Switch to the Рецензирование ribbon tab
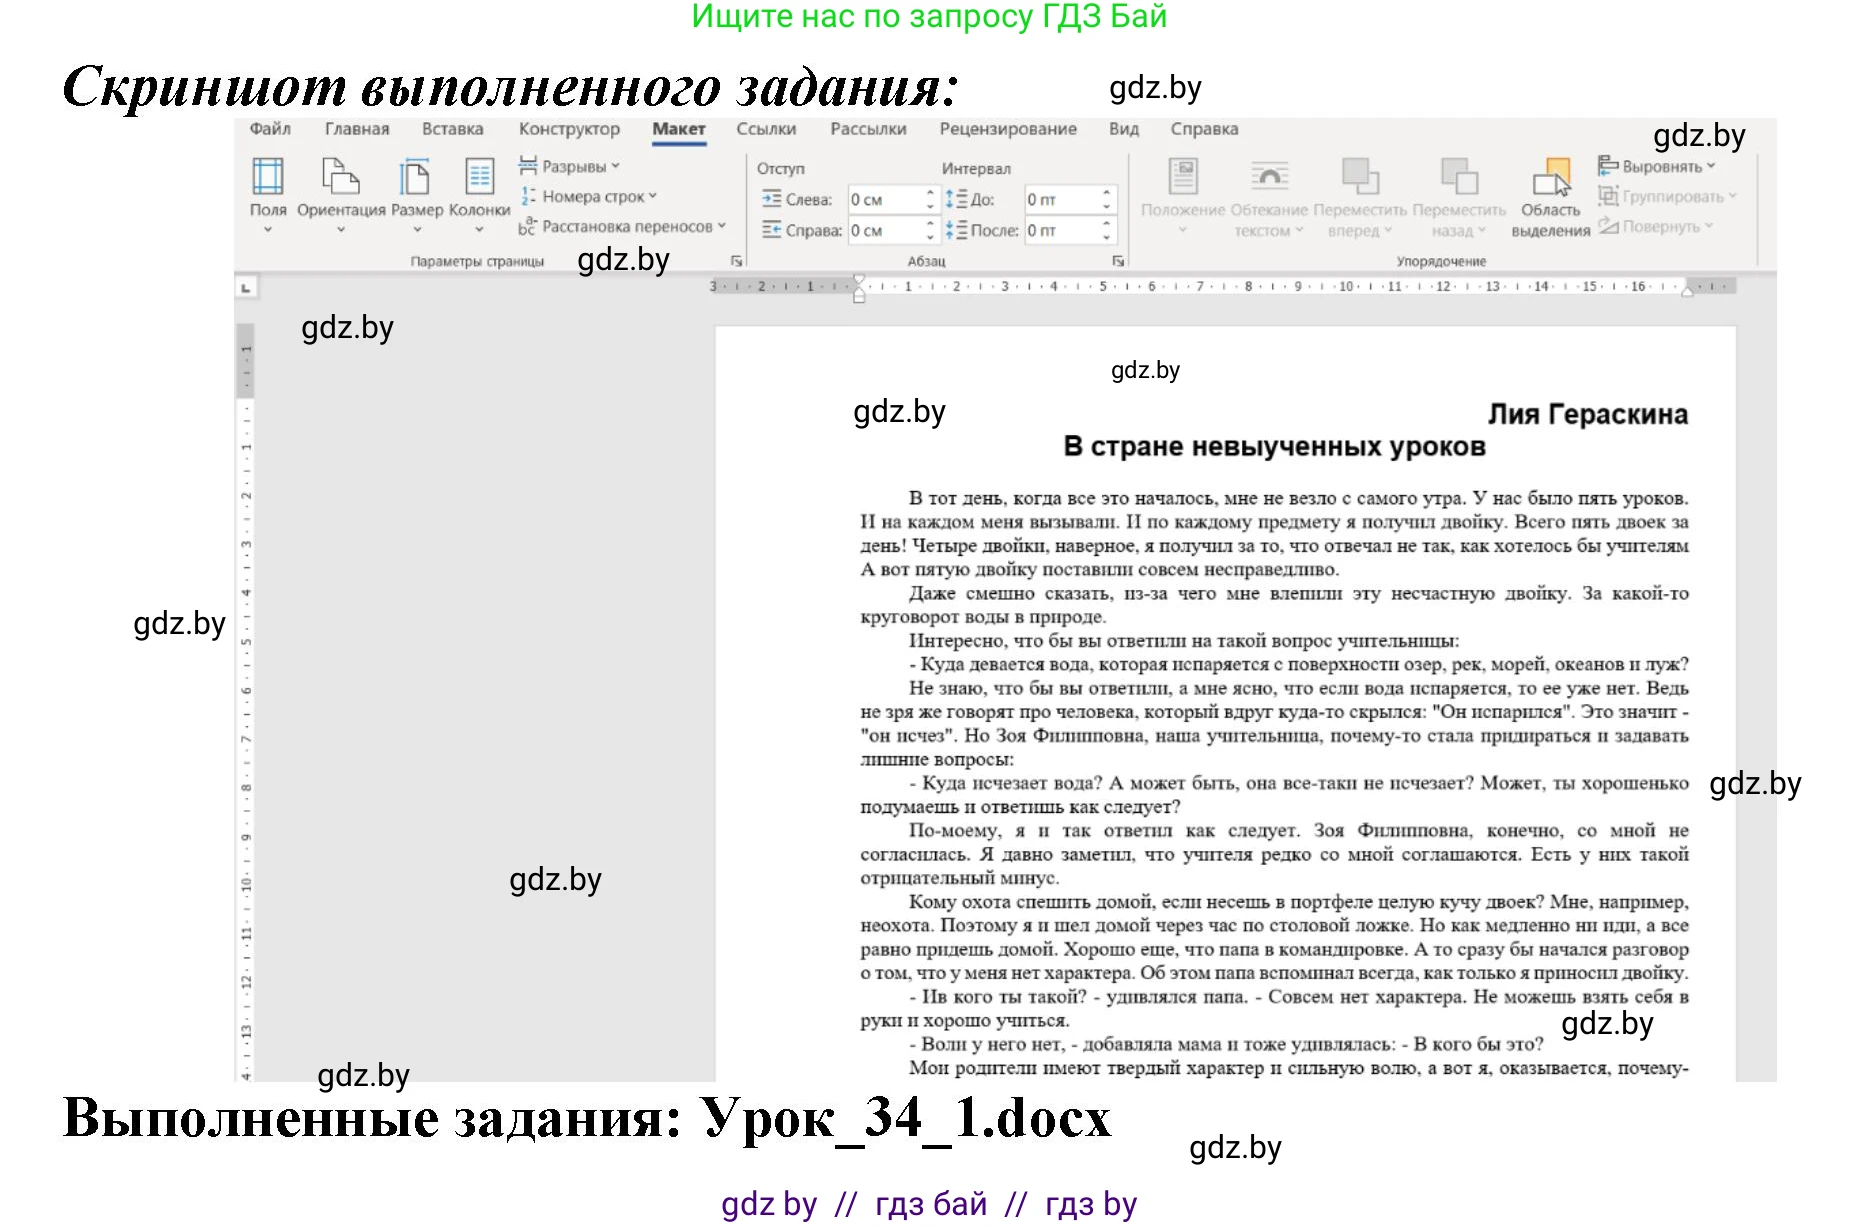The height and width of the screenshot is (1226, 1861). tap(1007, 129)
